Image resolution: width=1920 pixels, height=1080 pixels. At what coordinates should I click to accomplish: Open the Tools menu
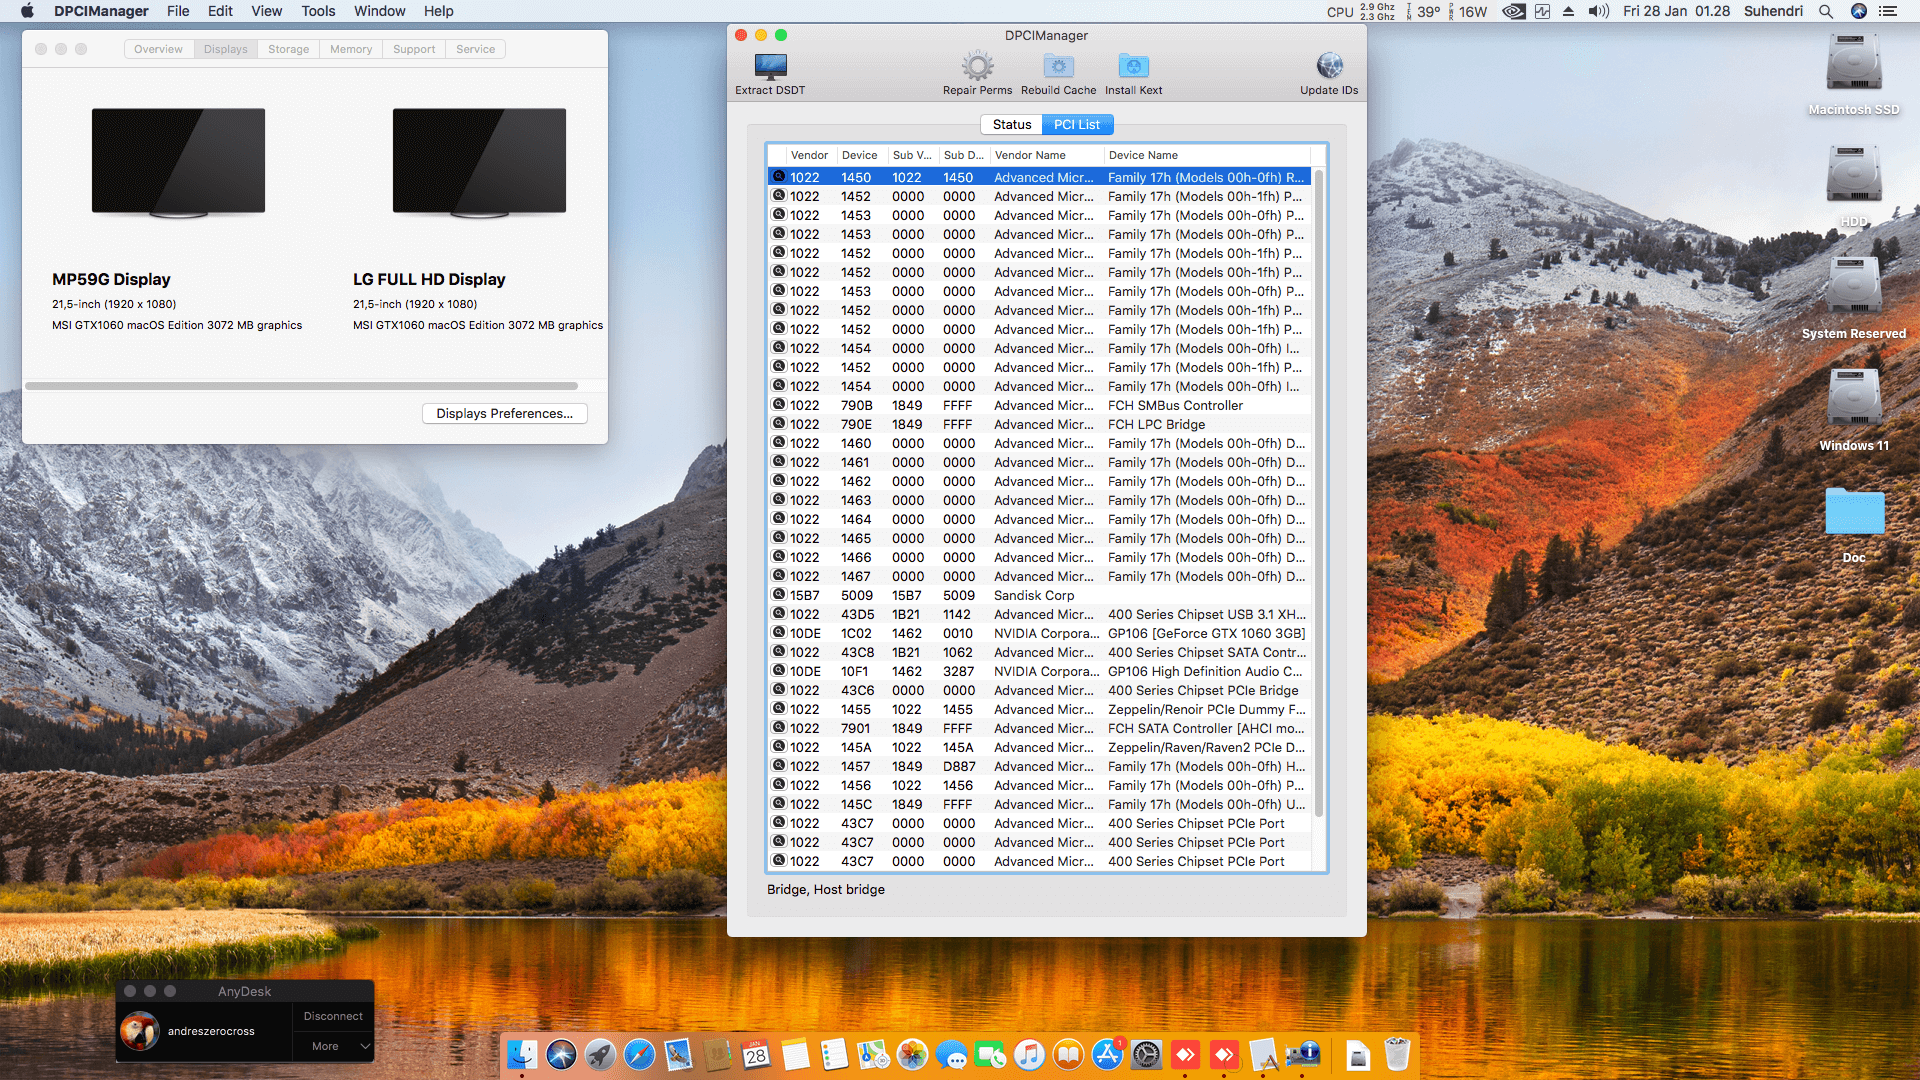point(318,11)
